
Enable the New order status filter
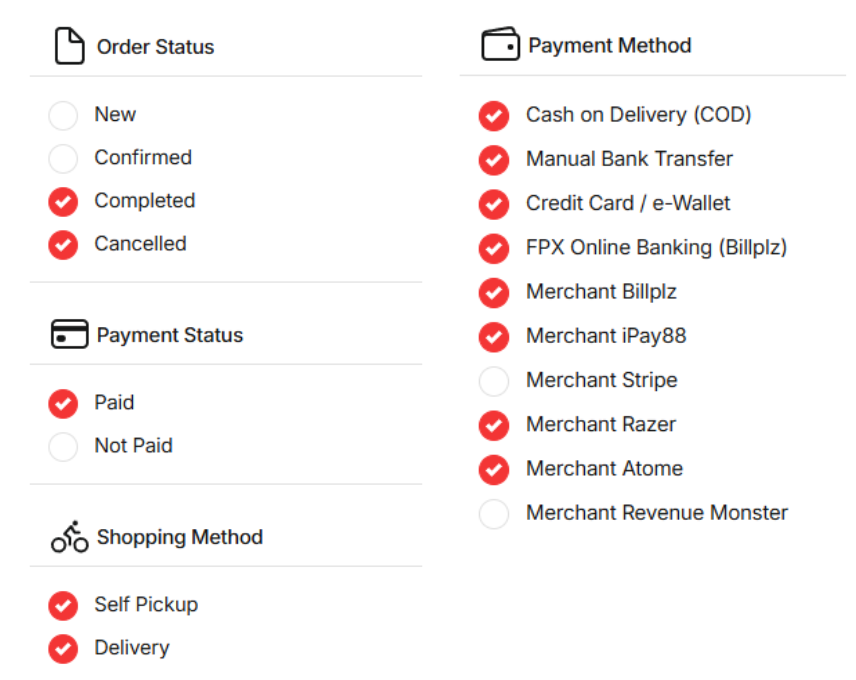click(x=63, y=115)
